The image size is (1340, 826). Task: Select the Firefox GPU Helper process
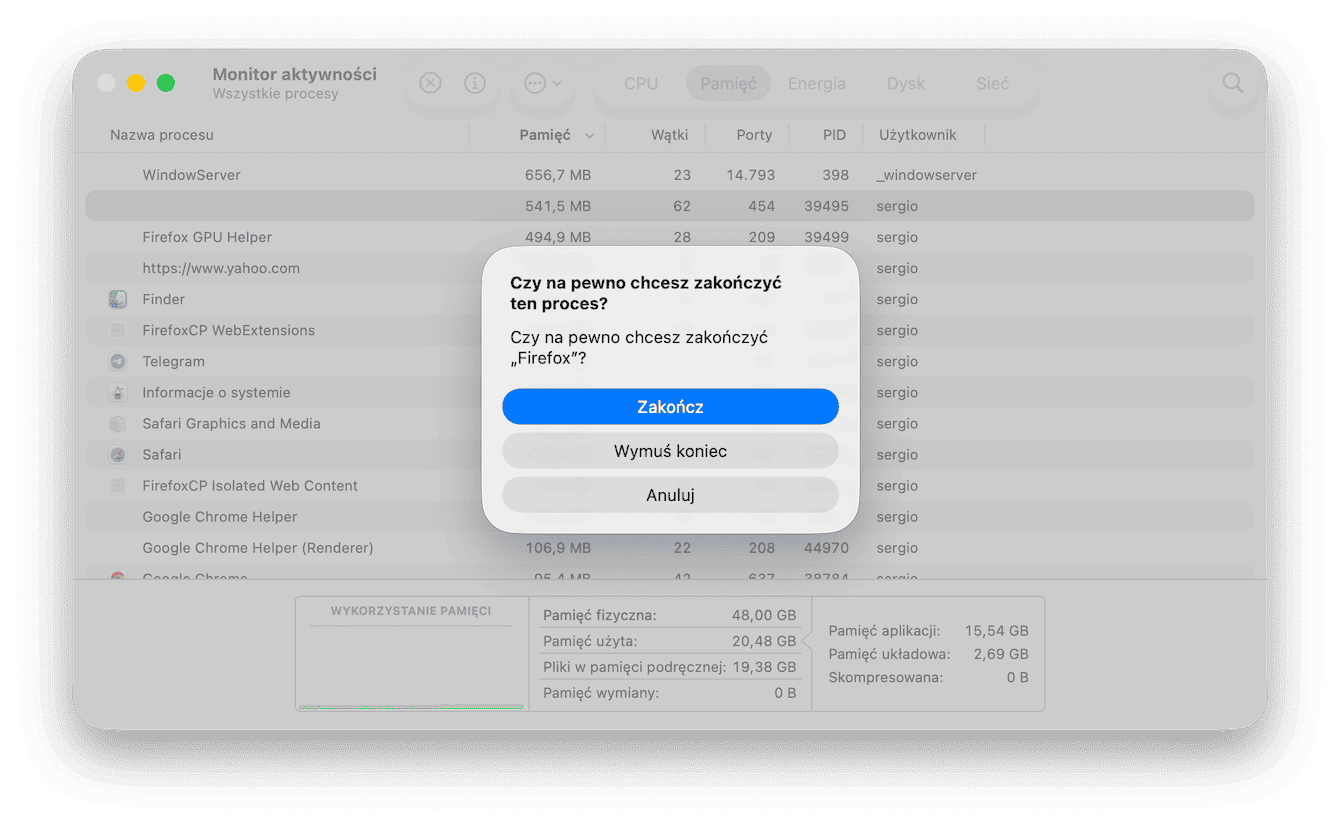(207, 237)
